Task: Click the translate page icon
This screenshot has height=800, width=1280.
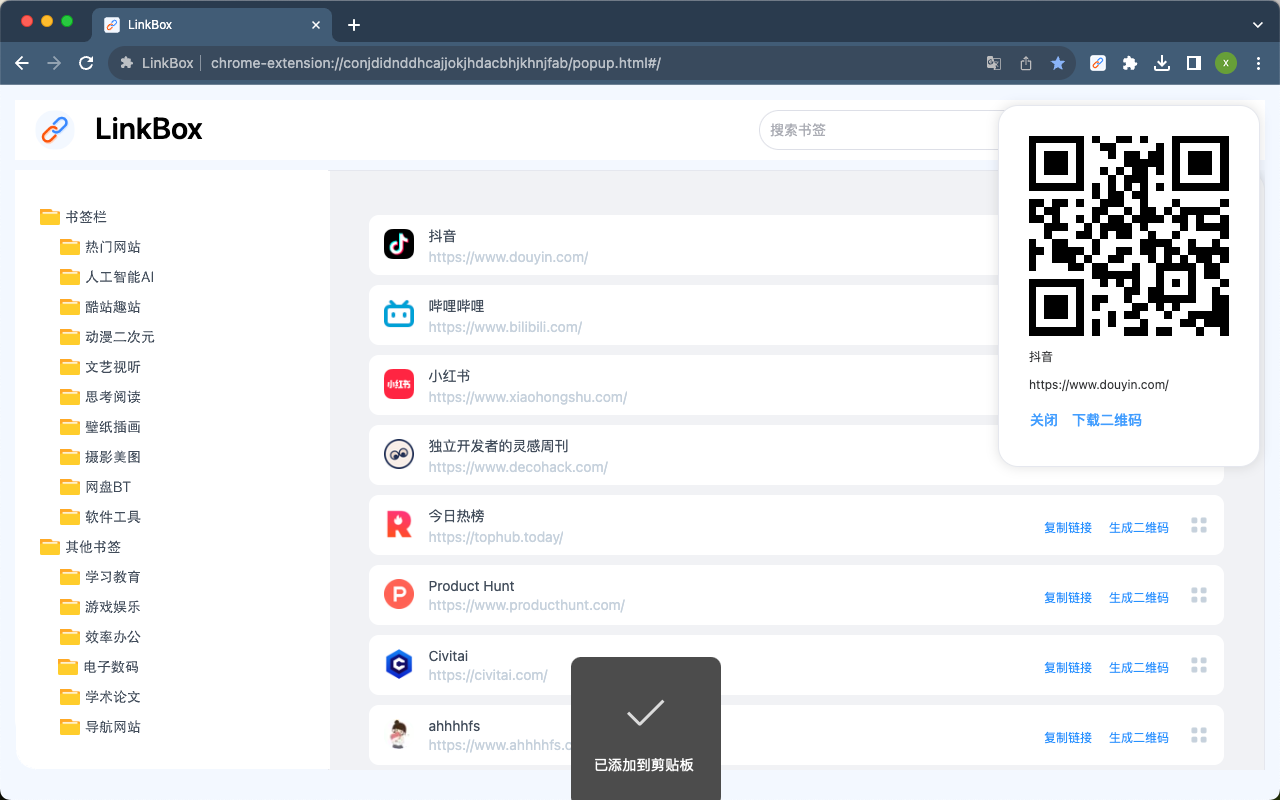Action: tap(994, 63)
